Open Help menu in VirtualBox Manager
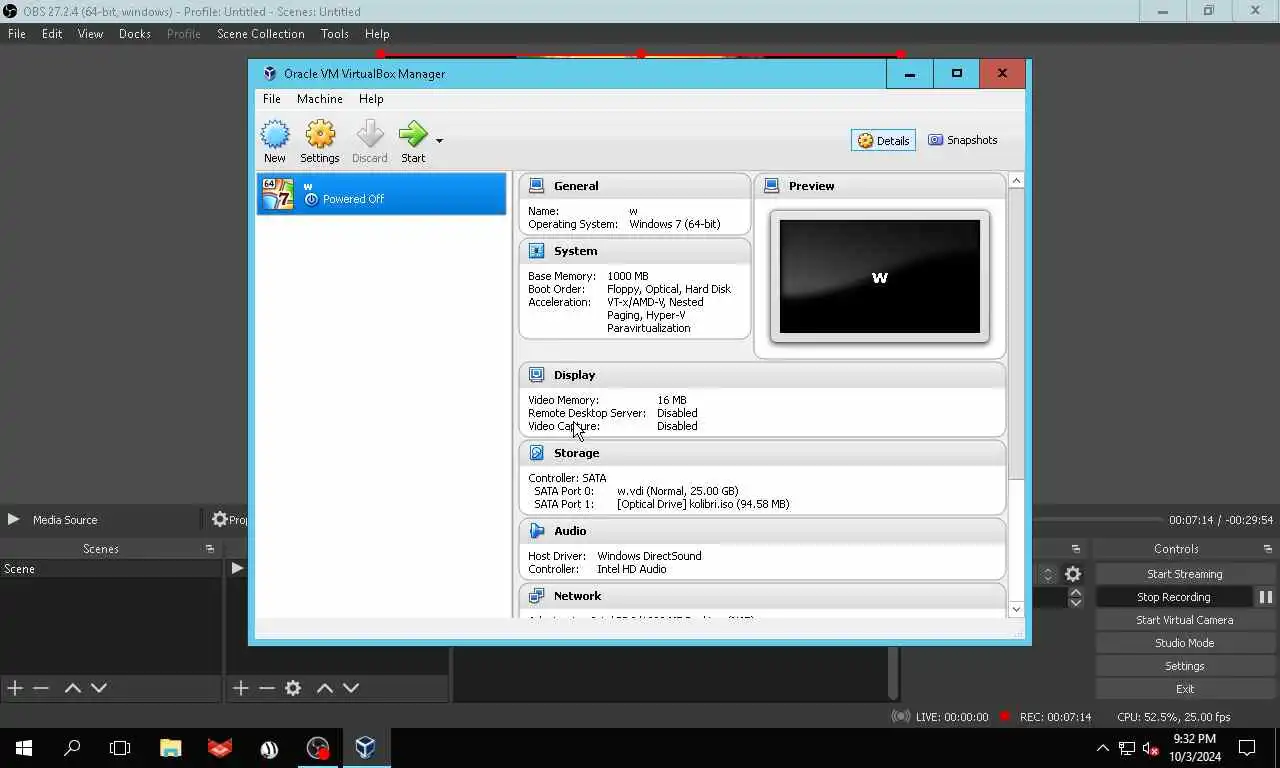 point(371,99)
